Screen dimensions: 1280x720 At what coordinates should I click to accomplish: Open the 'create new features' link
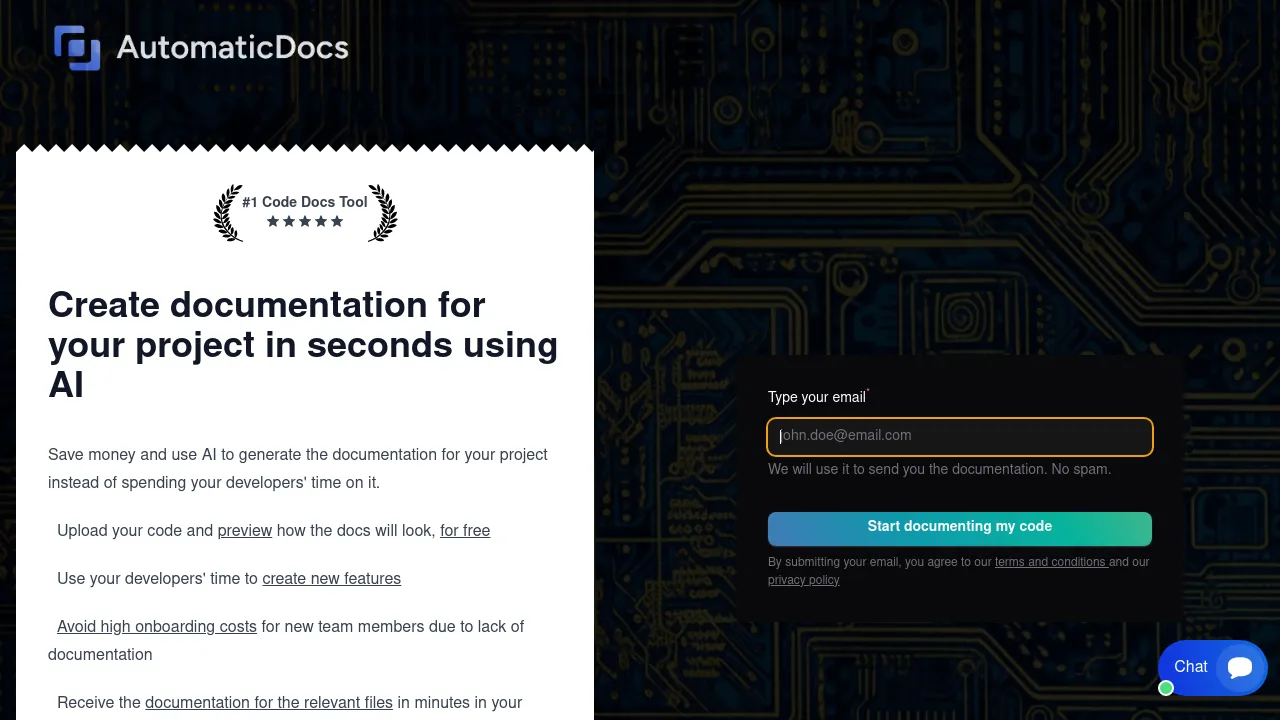pyautogui.click(x=331, y=578)
